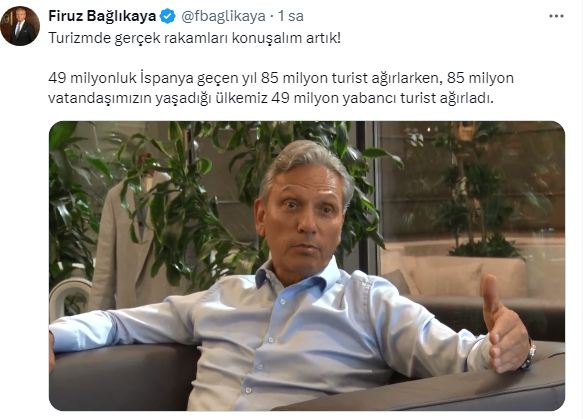The width and height of the screenshot is (583, 419).
Task: Open the three-dot more options menu
Action: click(x=556, y=16)
